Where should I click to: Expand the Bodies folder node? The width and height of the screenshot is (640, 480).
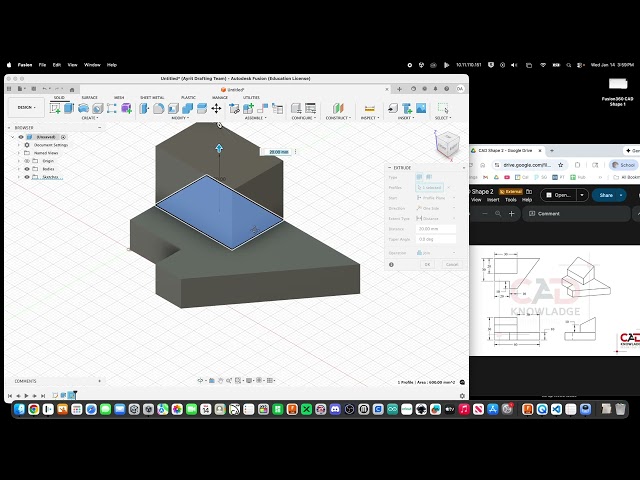pyautogui.click(x=18, y=169)
